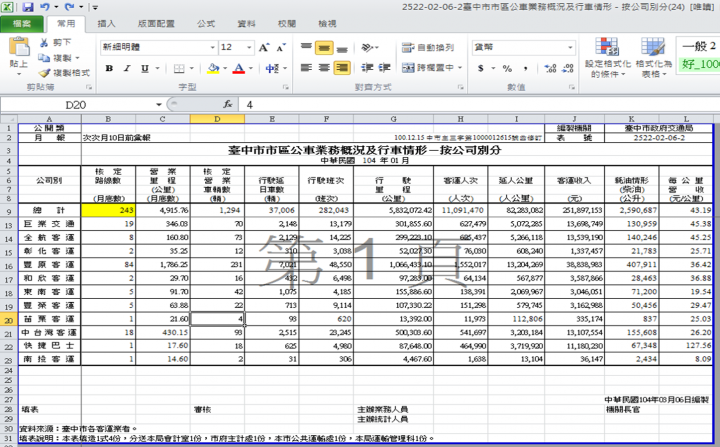
Task: Expand Name Box dropdown arrow
Action: point(158,105)
